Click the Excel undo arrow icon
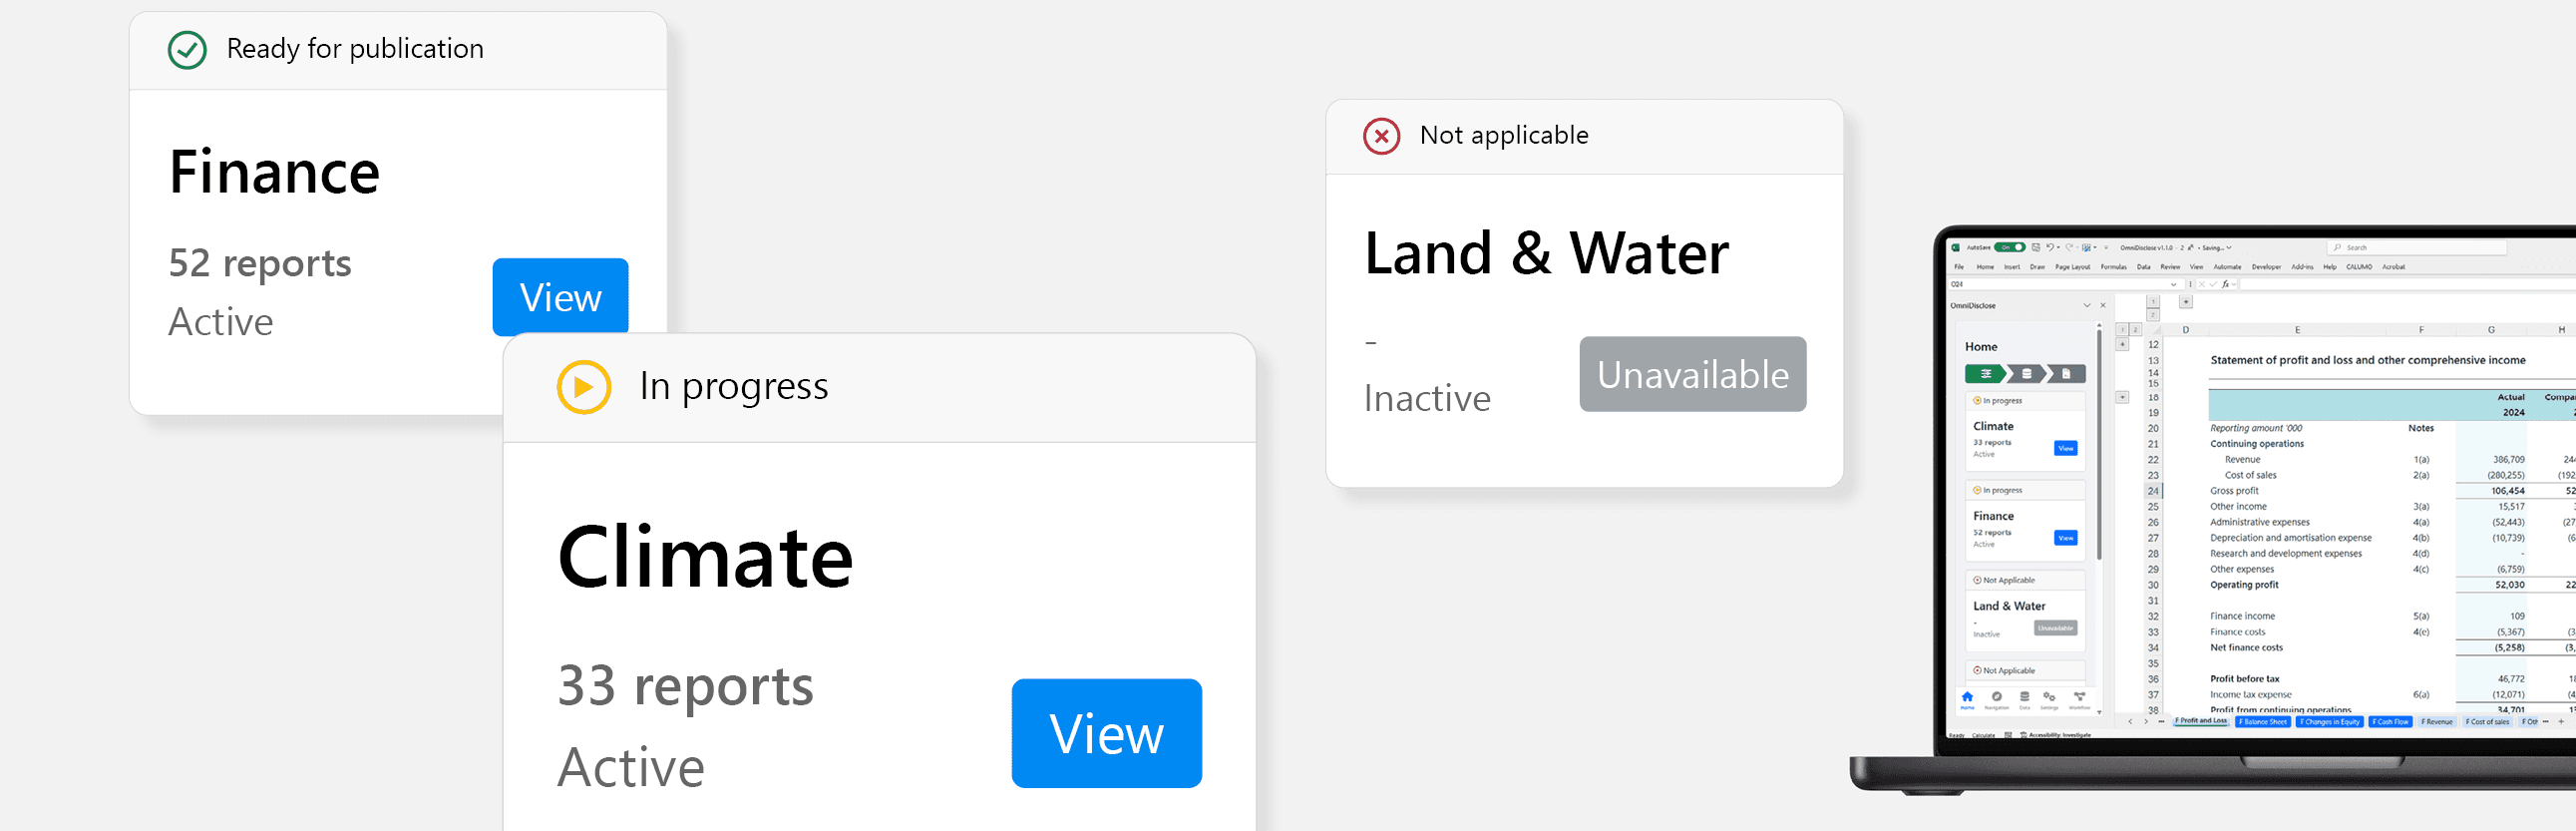Screen dimensions: 2576x831 click(x=2050, y=248)
